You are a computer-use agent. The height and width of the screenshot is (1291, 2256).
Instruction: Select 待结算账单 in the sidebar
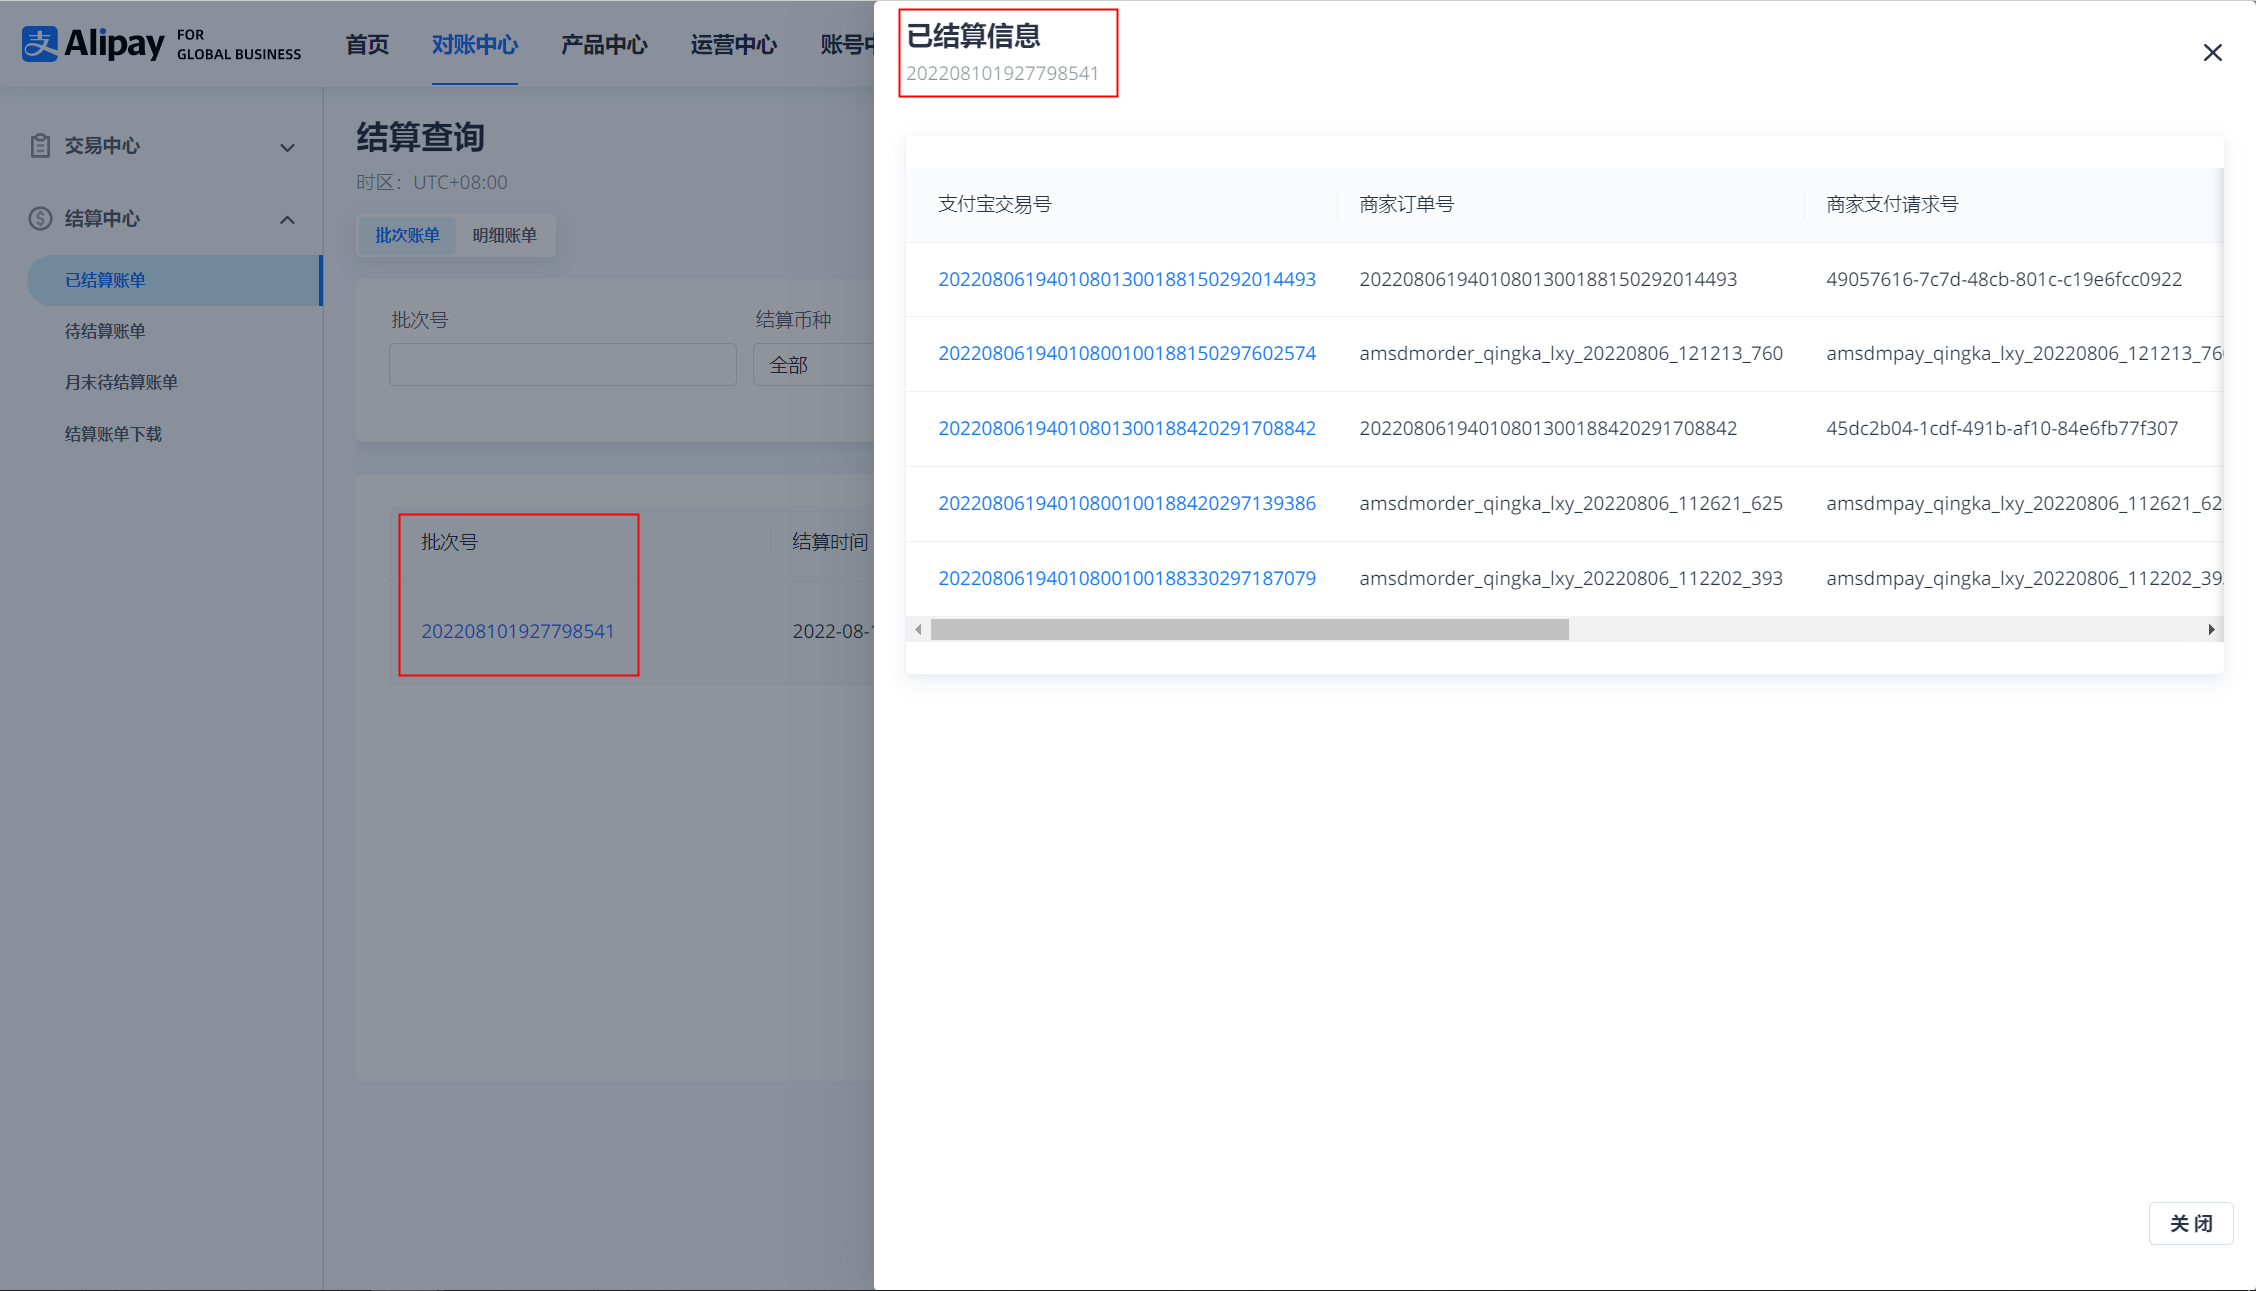coord(105,331)
